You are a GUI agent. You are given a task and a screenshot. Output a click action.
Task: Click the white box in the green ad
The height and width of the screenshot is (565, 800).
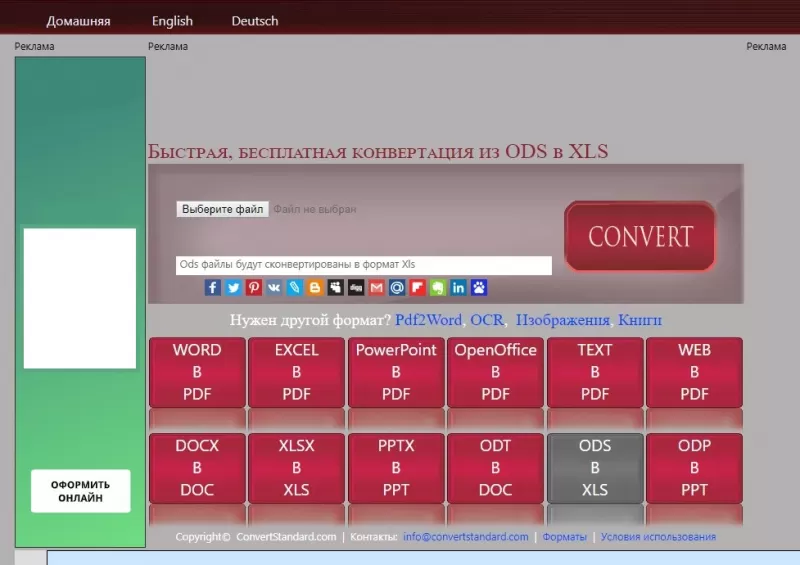(80, 299)
